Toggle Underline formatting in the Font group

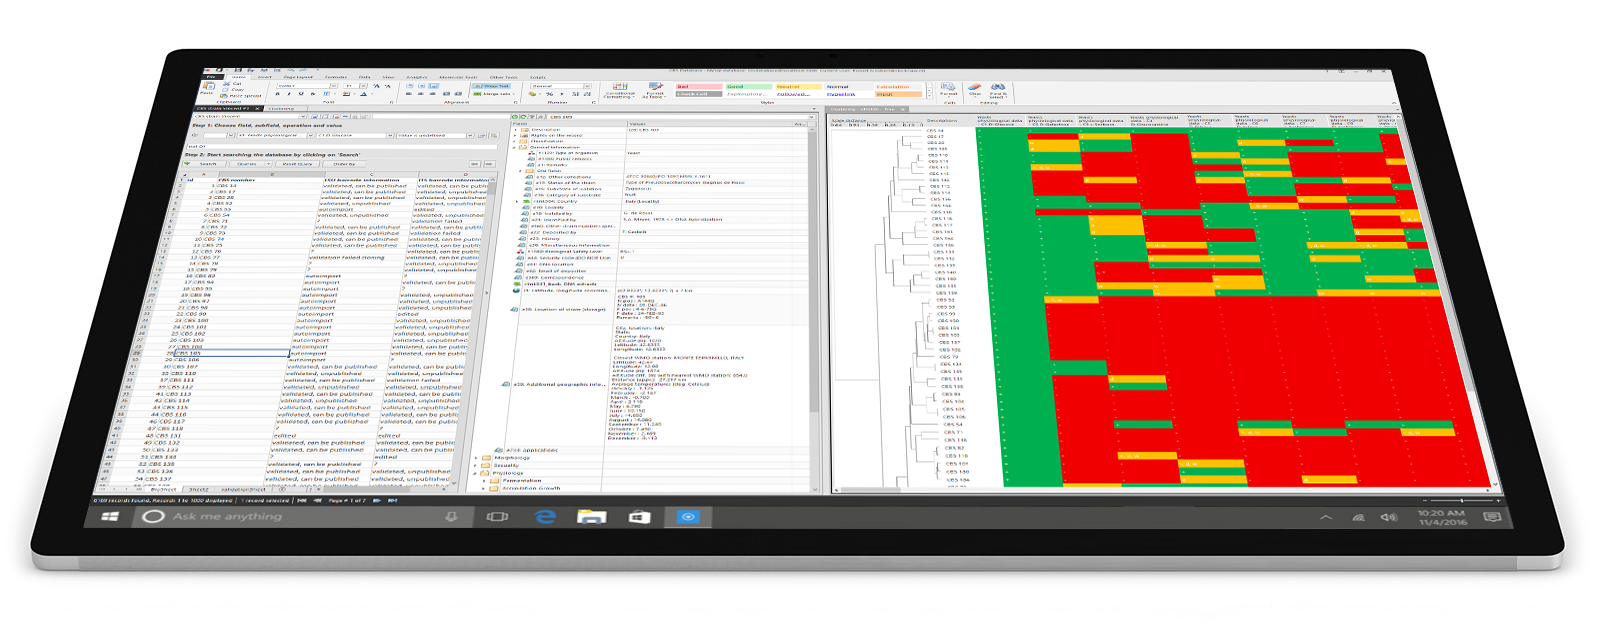coord(301,94)
